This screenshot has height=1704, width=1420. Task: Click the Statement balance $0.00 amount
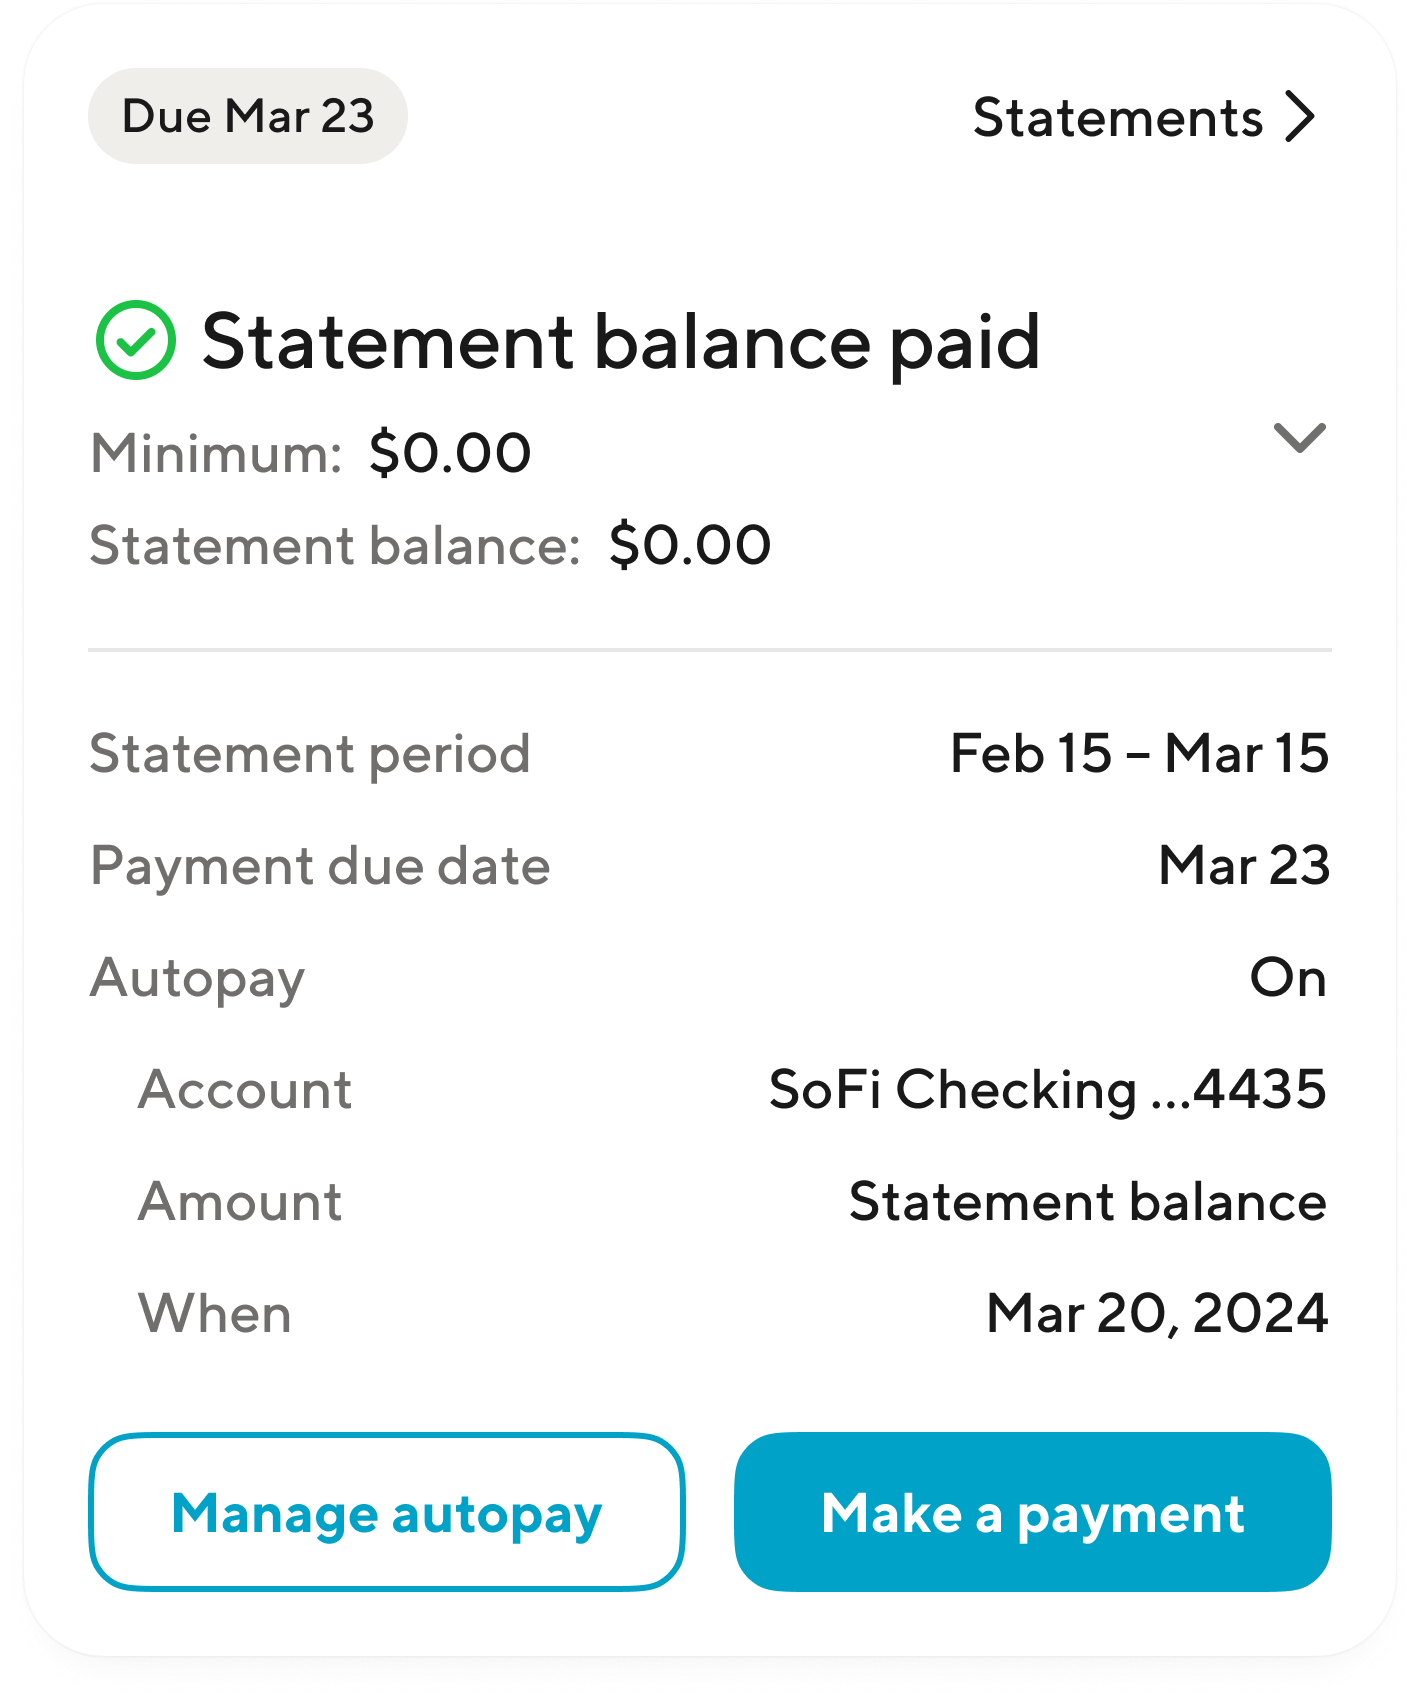[x=690, y=546]
